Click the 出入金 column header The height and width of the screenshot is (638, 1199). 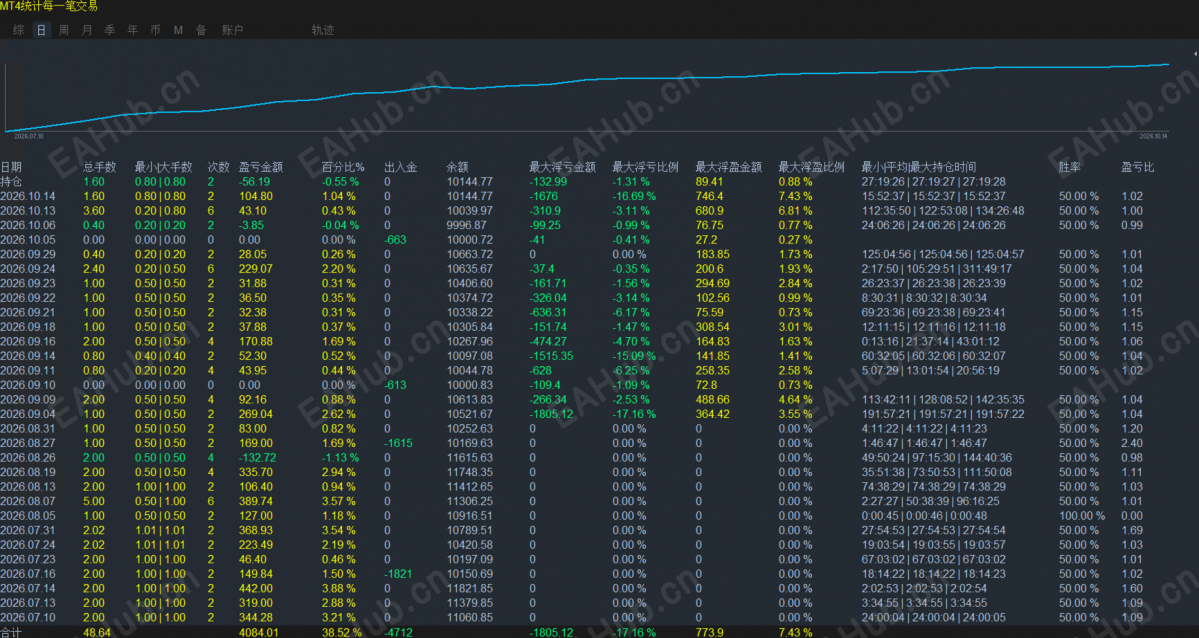click(401, 168)
